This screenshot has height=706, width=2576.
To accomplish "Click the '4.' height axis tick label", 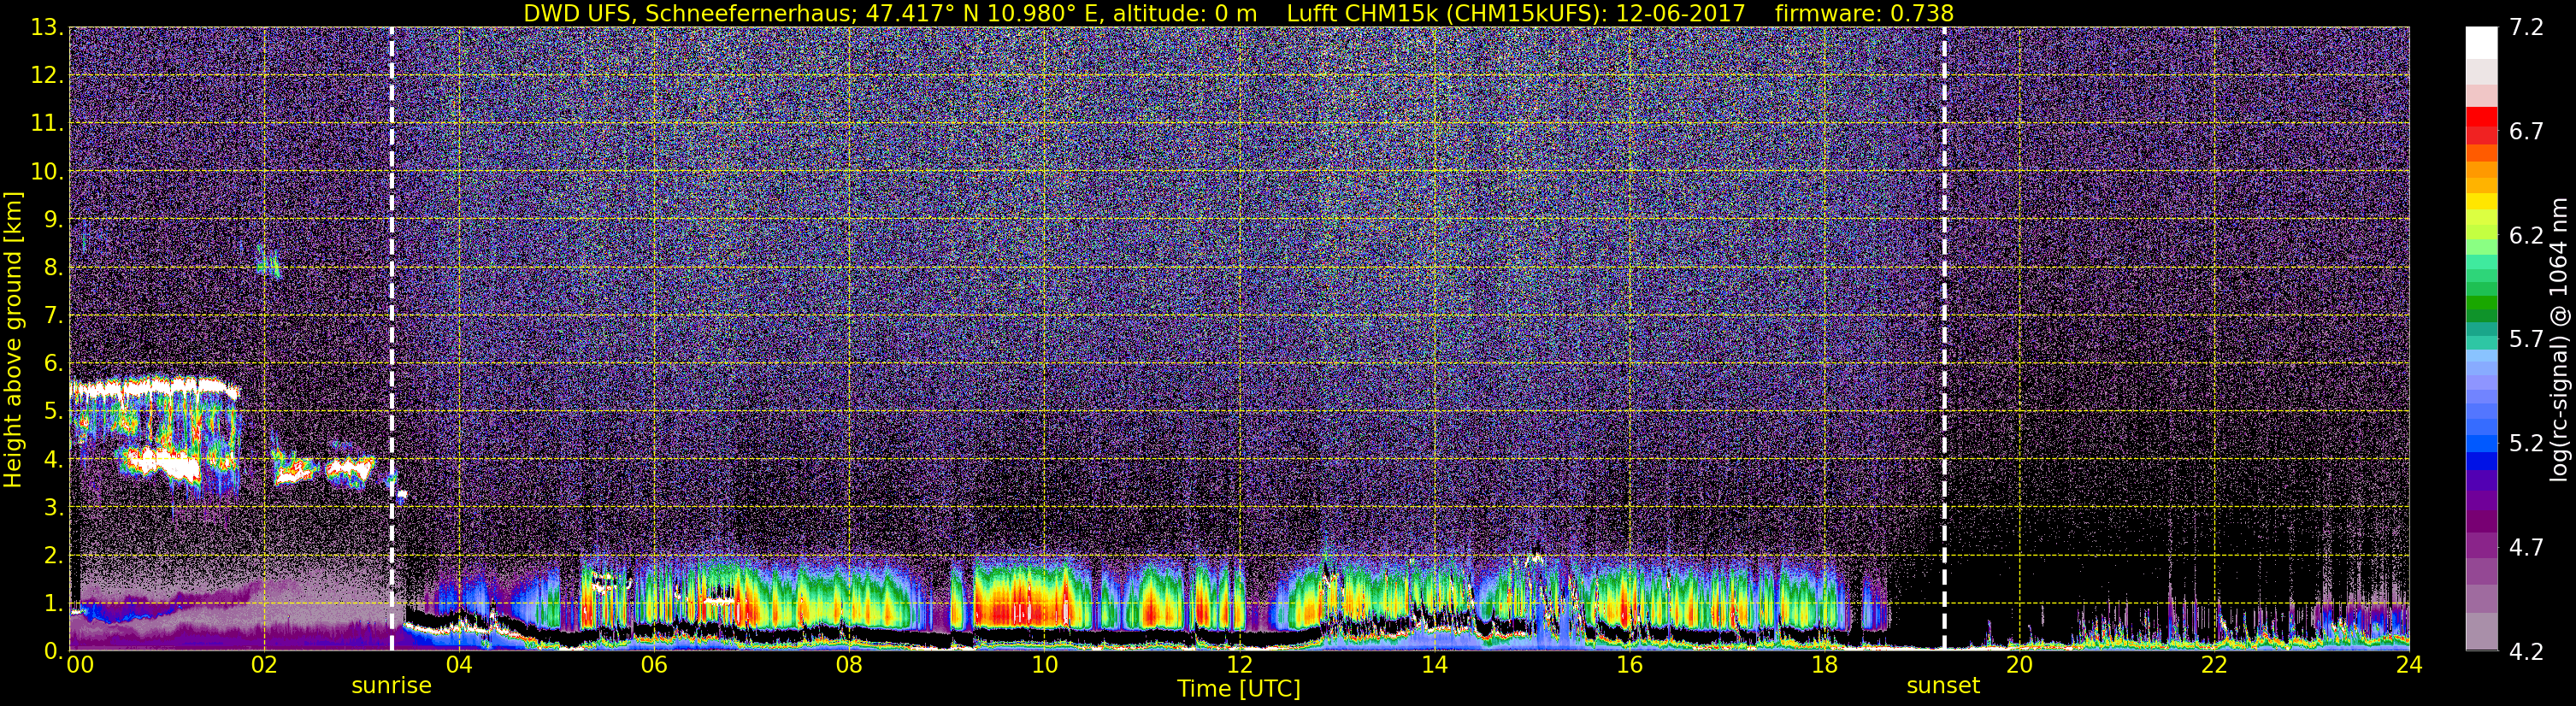I will point(53,459).
